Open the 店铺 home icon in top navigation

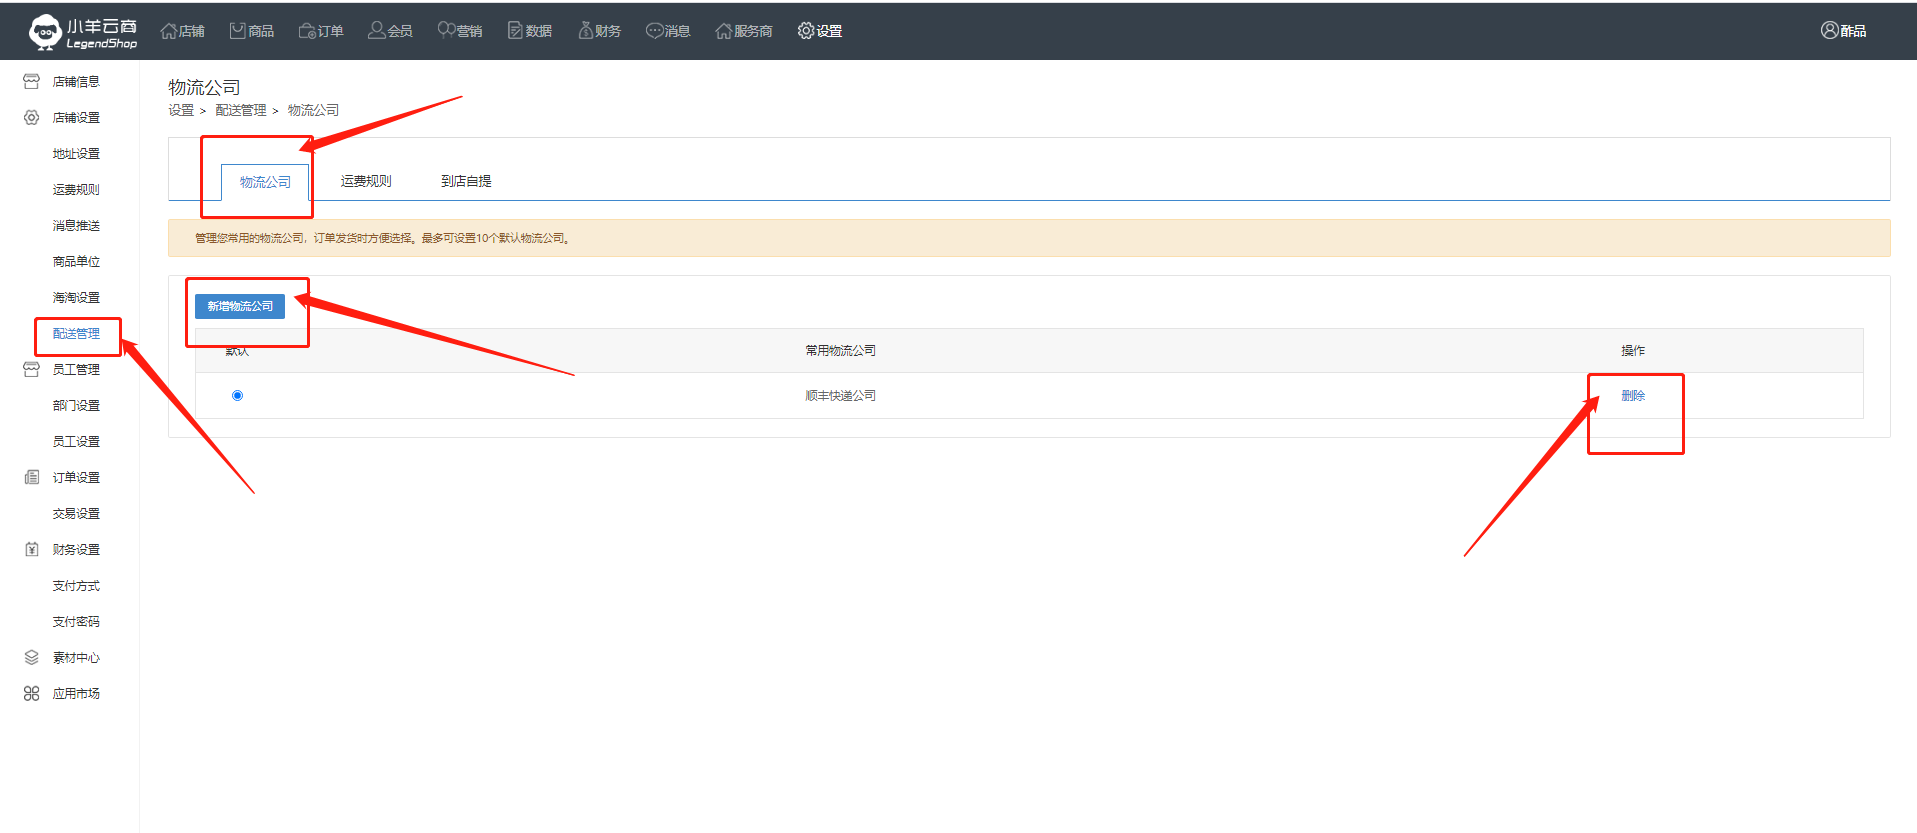(x=169, y=31)
